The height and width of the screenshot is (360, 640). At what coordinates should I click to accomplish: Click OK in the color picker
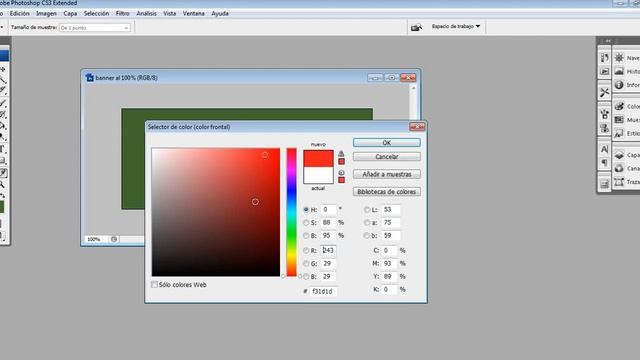coord(387,142)
